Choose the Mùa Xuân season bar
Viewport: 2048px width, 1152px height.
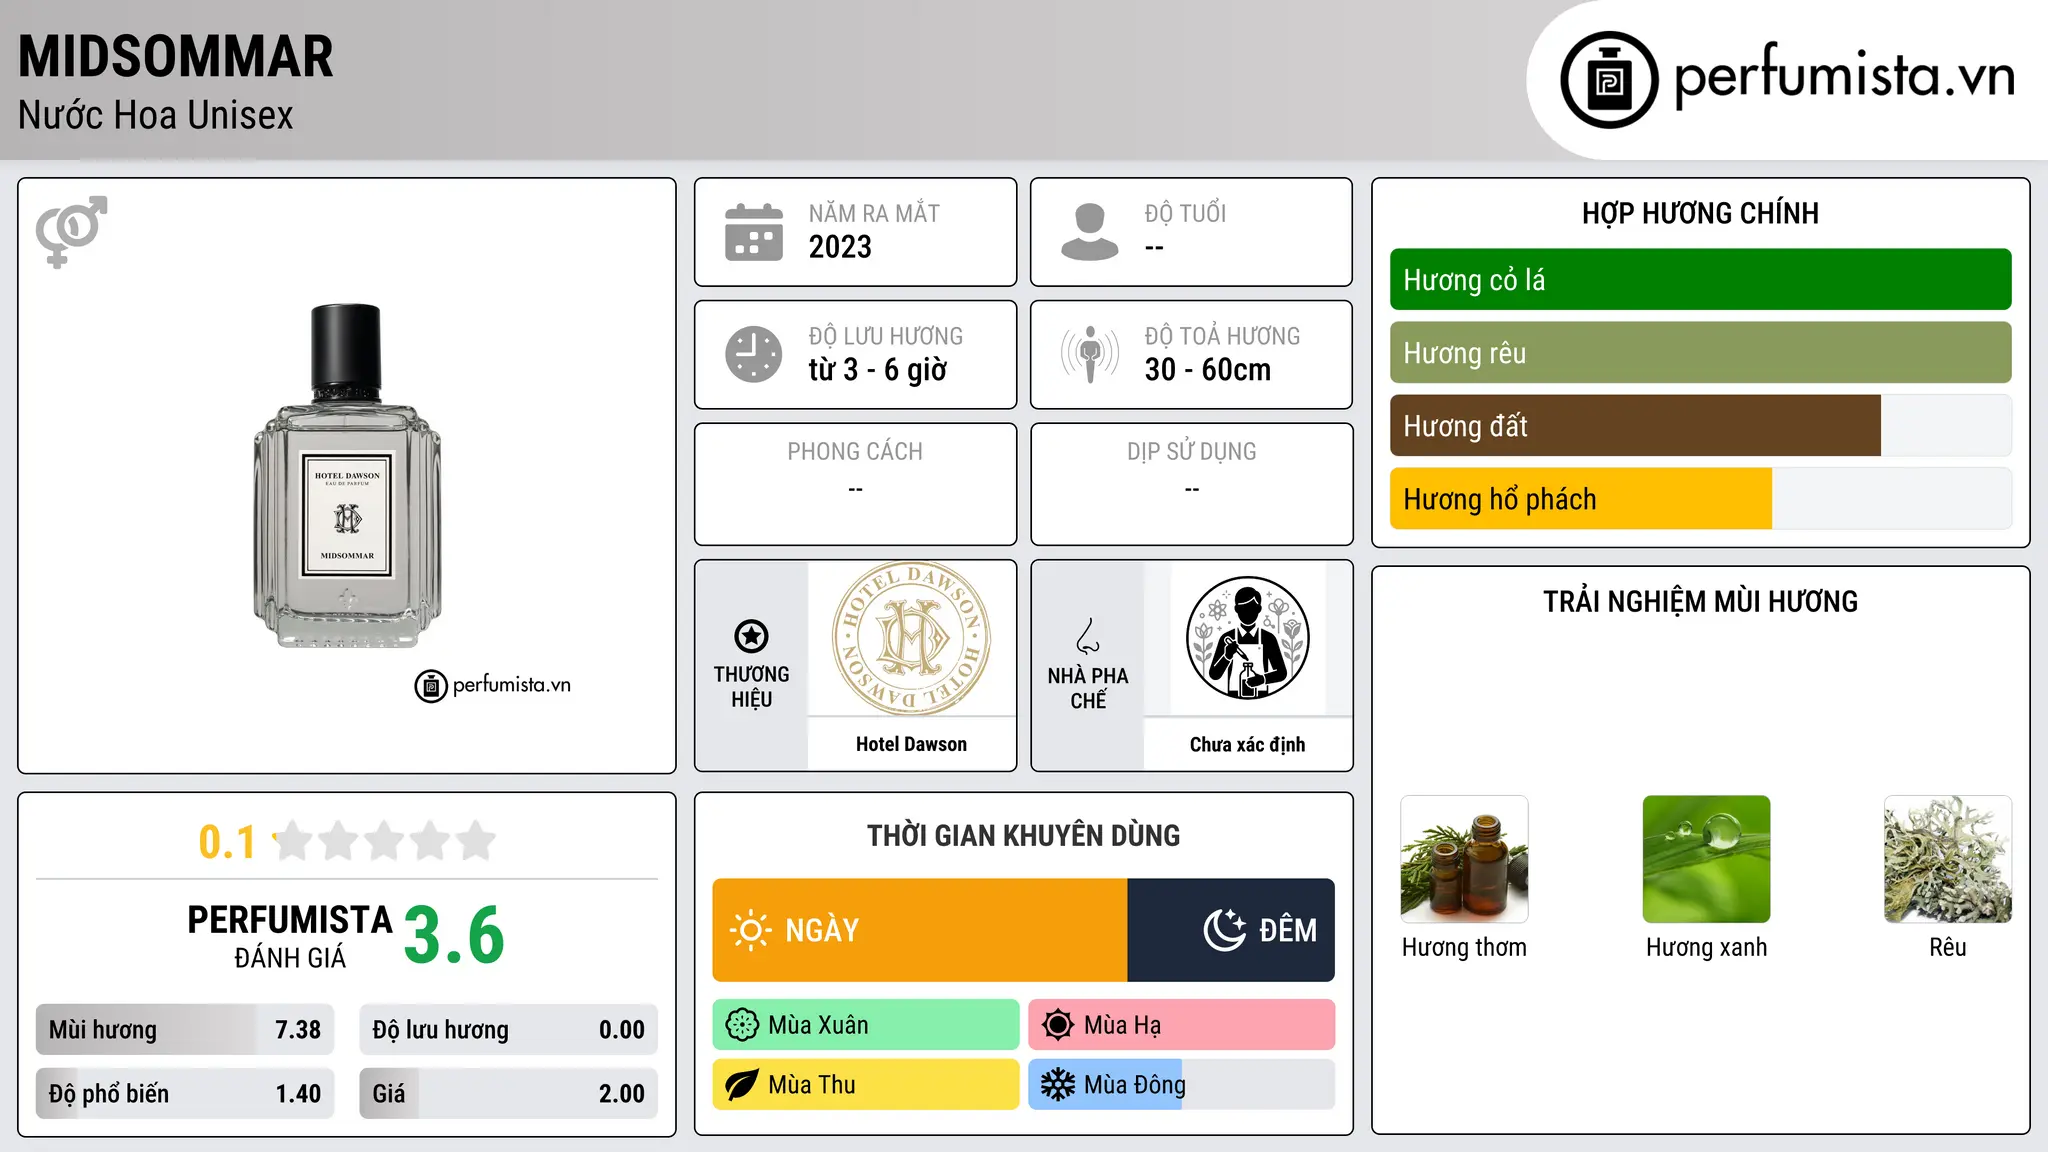coord(866,1025)
